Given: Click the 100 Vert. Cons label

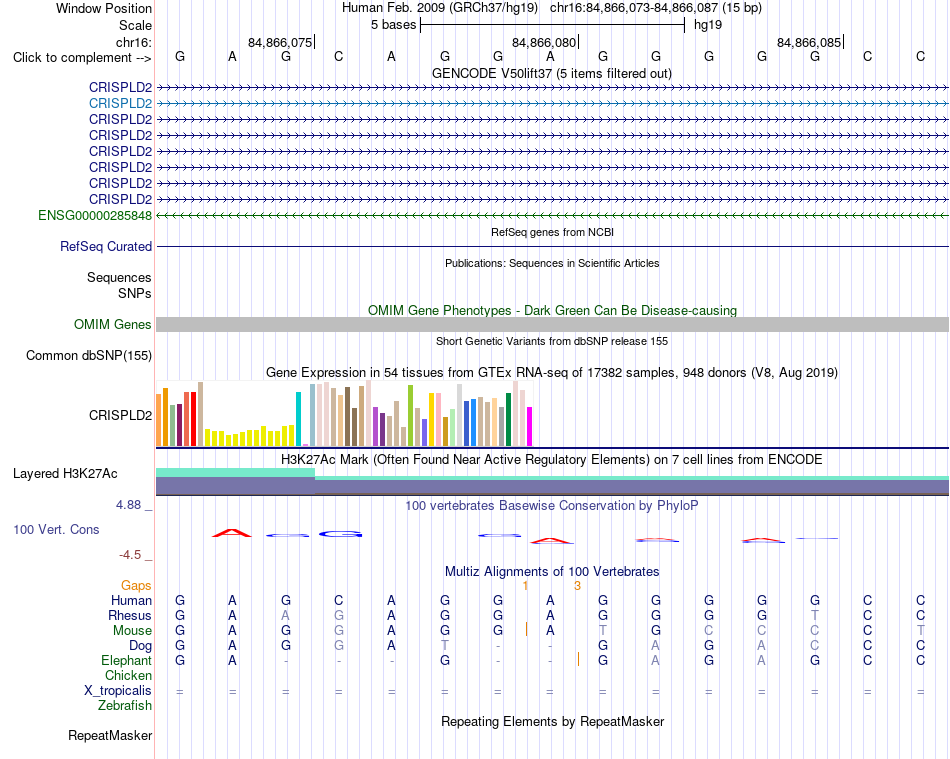Looking at the screenshot, I should pyautogui.click(x=56, y=529).
